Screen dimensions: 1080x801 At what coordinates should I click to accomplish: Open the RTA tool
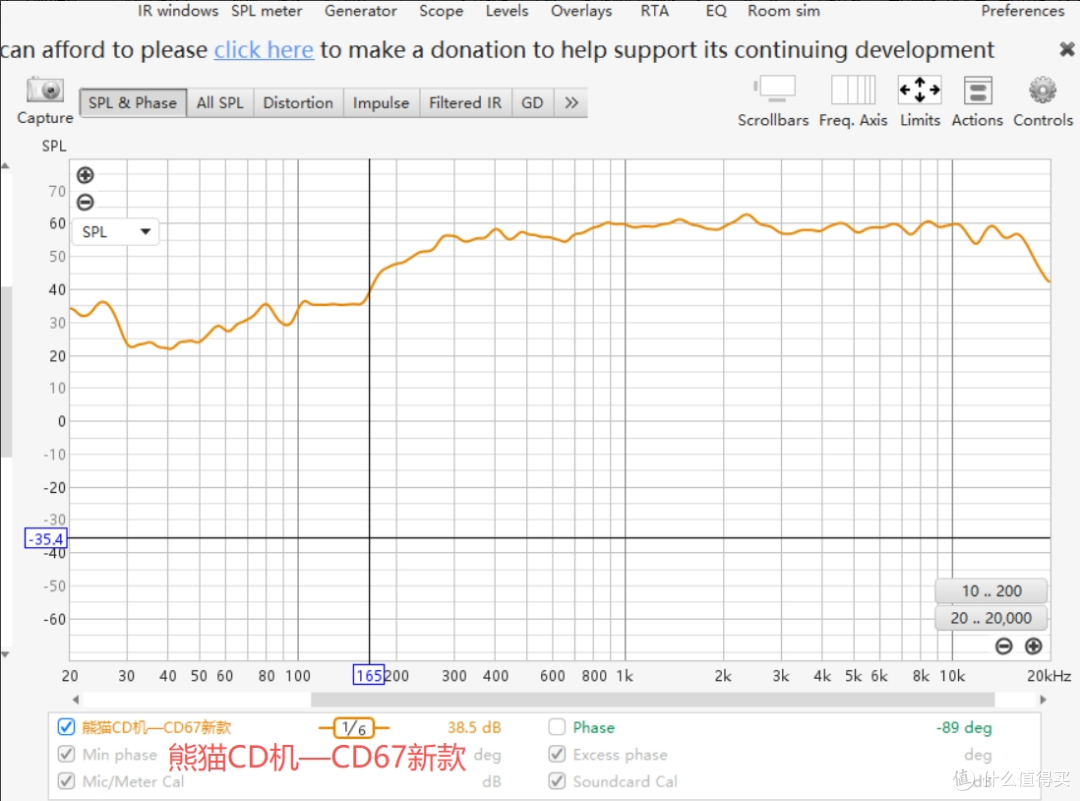[x=654, y=10]
